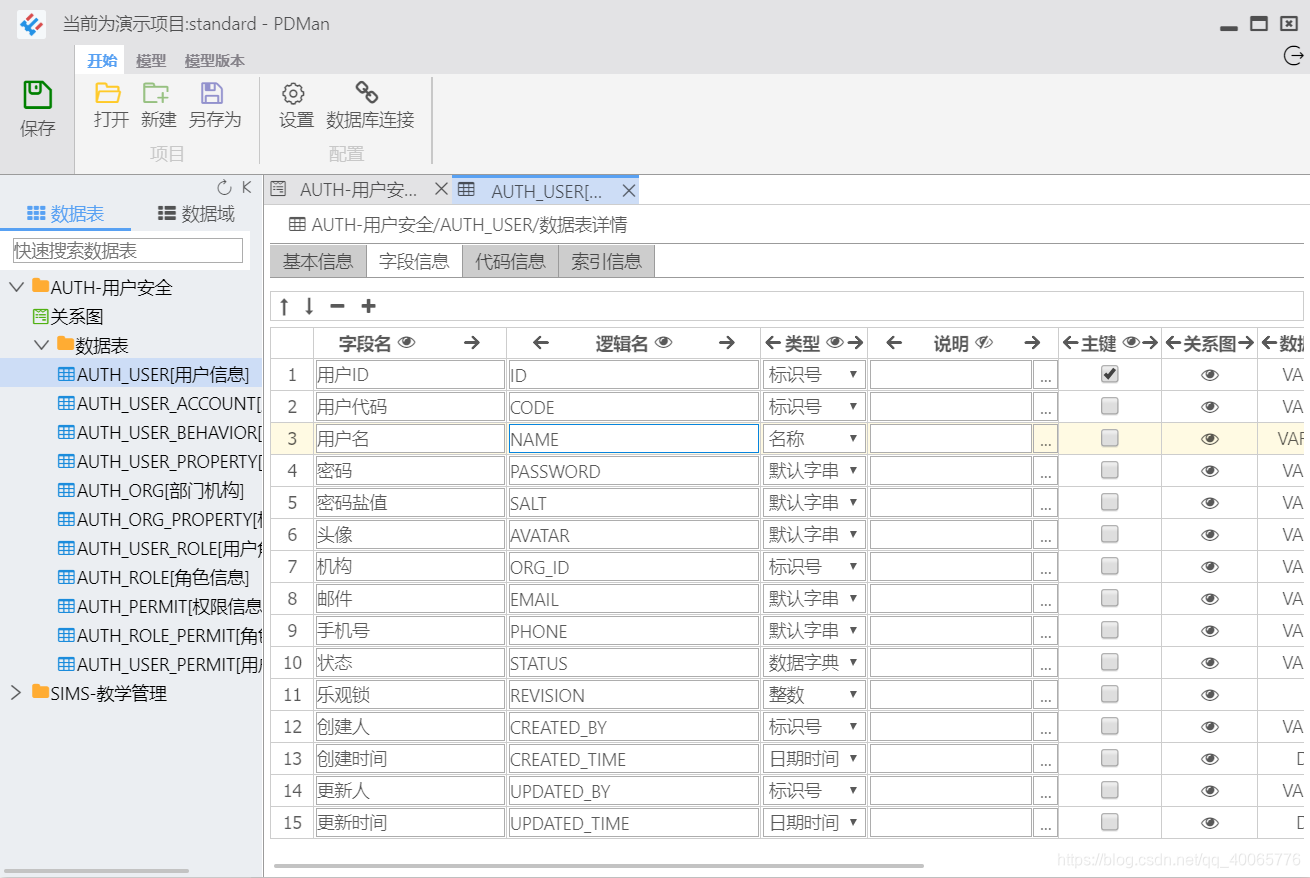
Task: Open the 基本信息 tab
Action: (x=318, y=262)
